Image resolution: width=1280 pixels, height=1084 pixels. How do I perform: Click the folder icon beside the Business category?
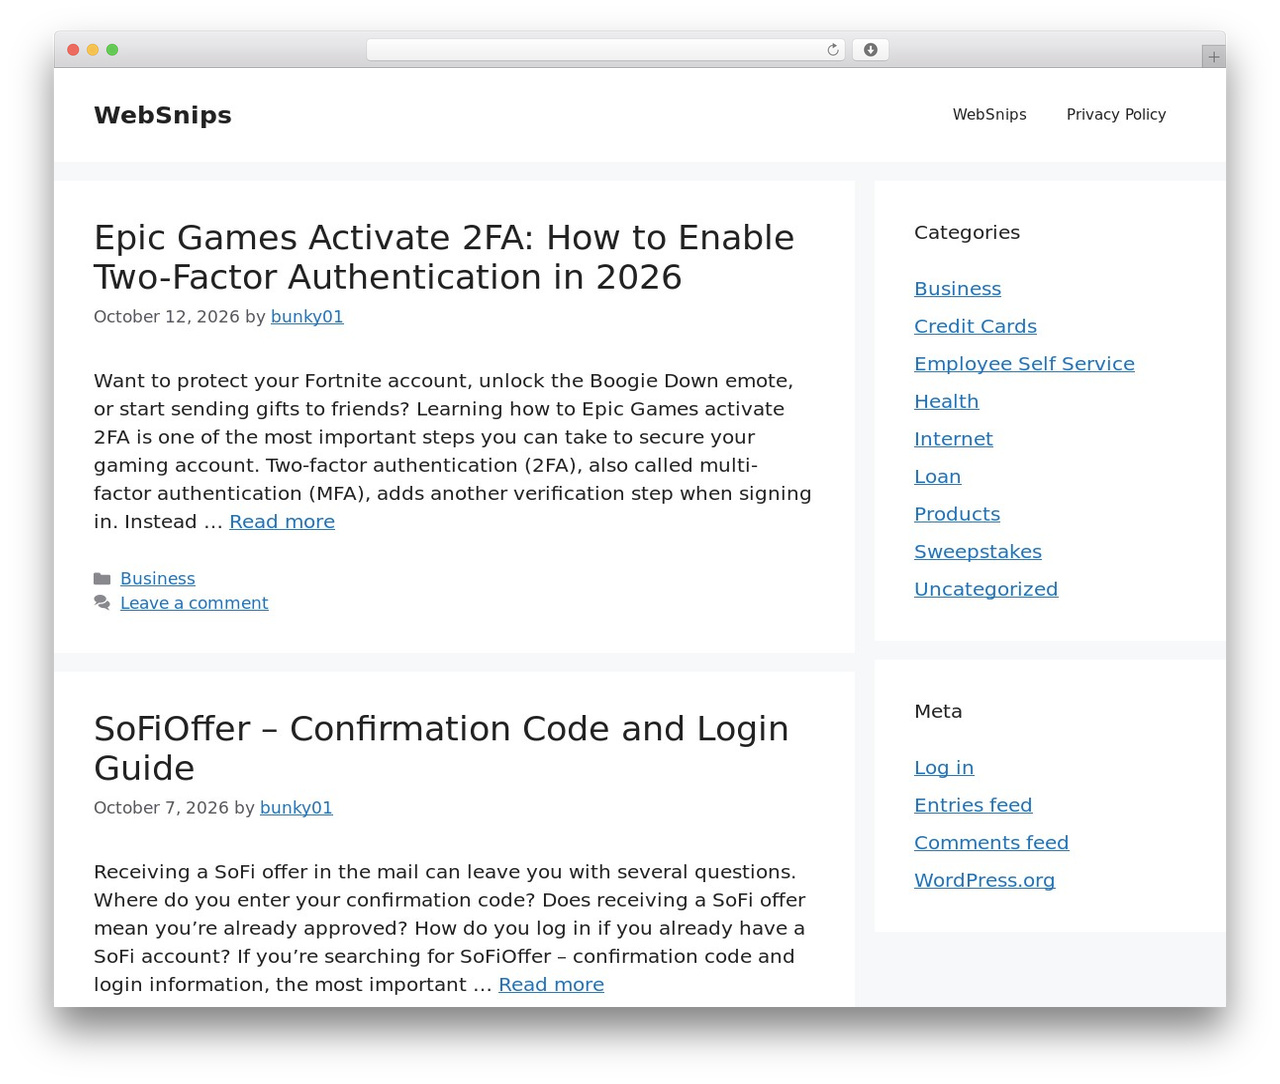tap(102, 579)
